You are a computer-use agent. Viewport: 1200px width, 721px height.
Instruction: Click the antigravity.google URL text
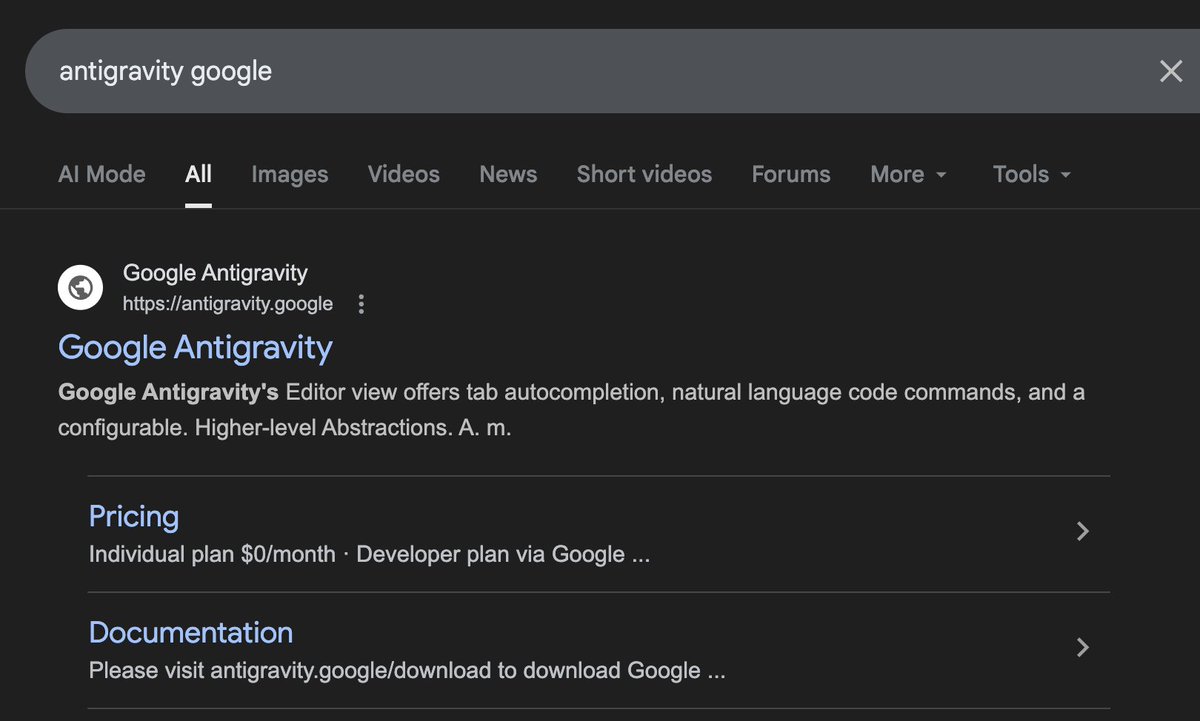tap(228, 303)
